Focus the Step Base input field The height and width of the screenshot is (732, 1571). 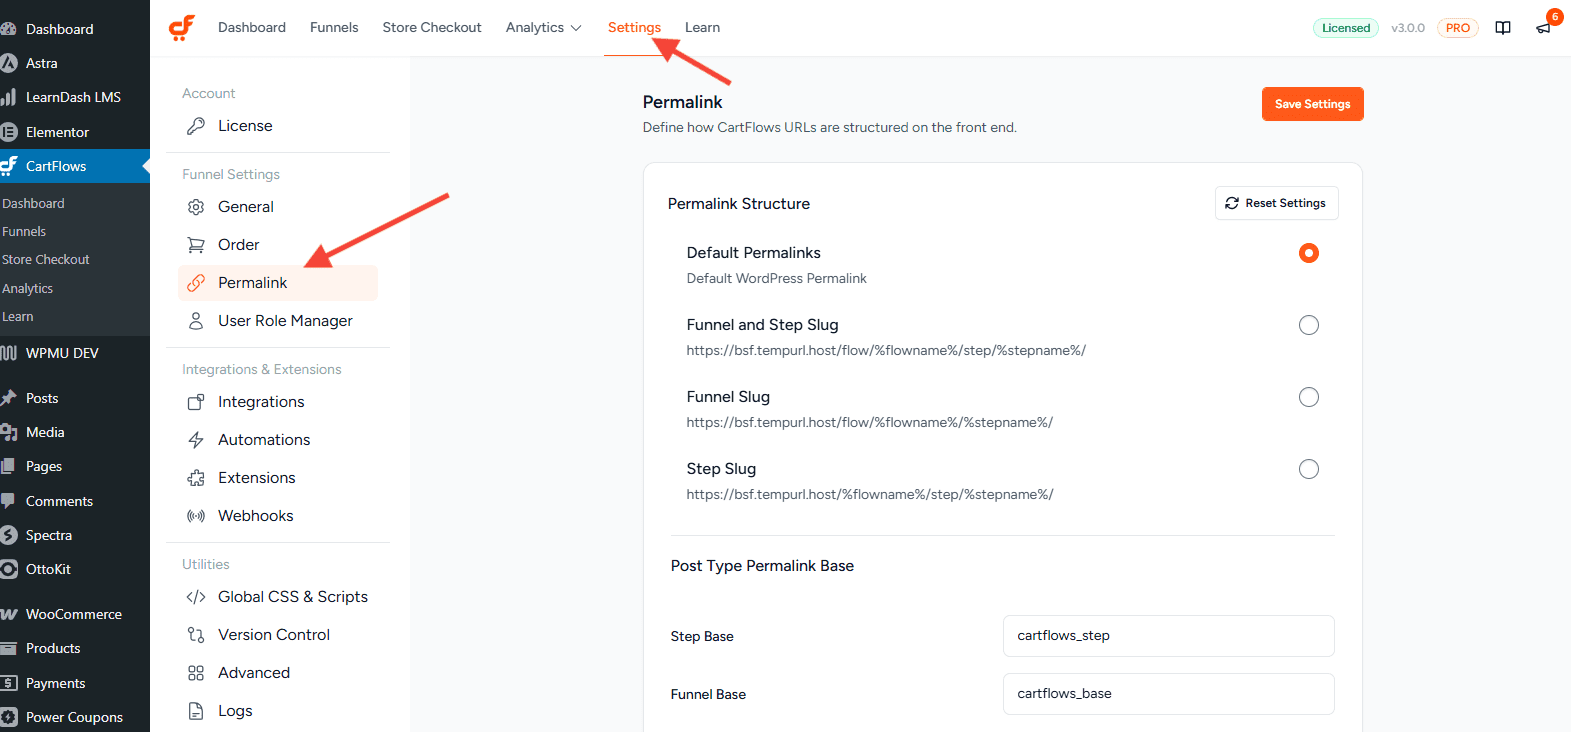[1168, 636]
